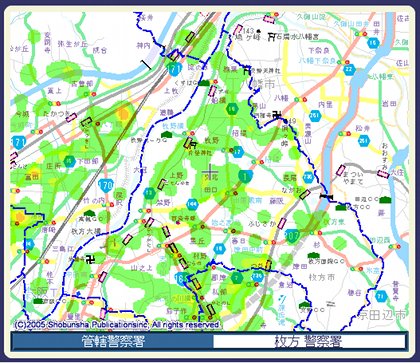The height and width of the screenshot is (363, 420).
Task: Click the たかつき station marker
Action: pos(71,117)
